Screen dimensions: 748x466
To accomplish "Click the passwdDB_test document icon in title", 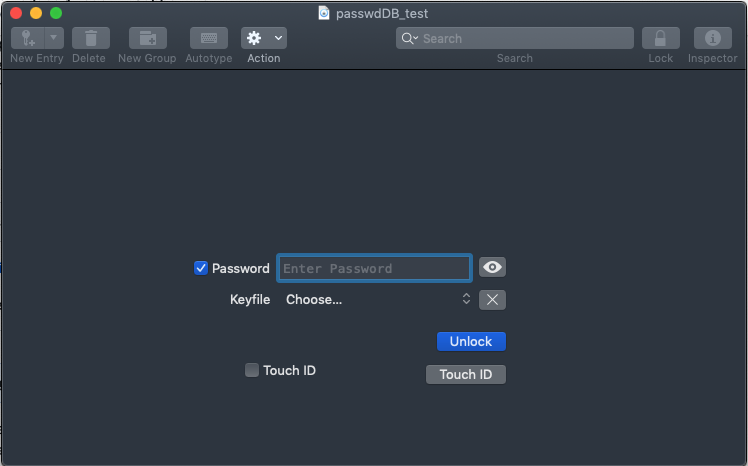I will pos(324,13).
